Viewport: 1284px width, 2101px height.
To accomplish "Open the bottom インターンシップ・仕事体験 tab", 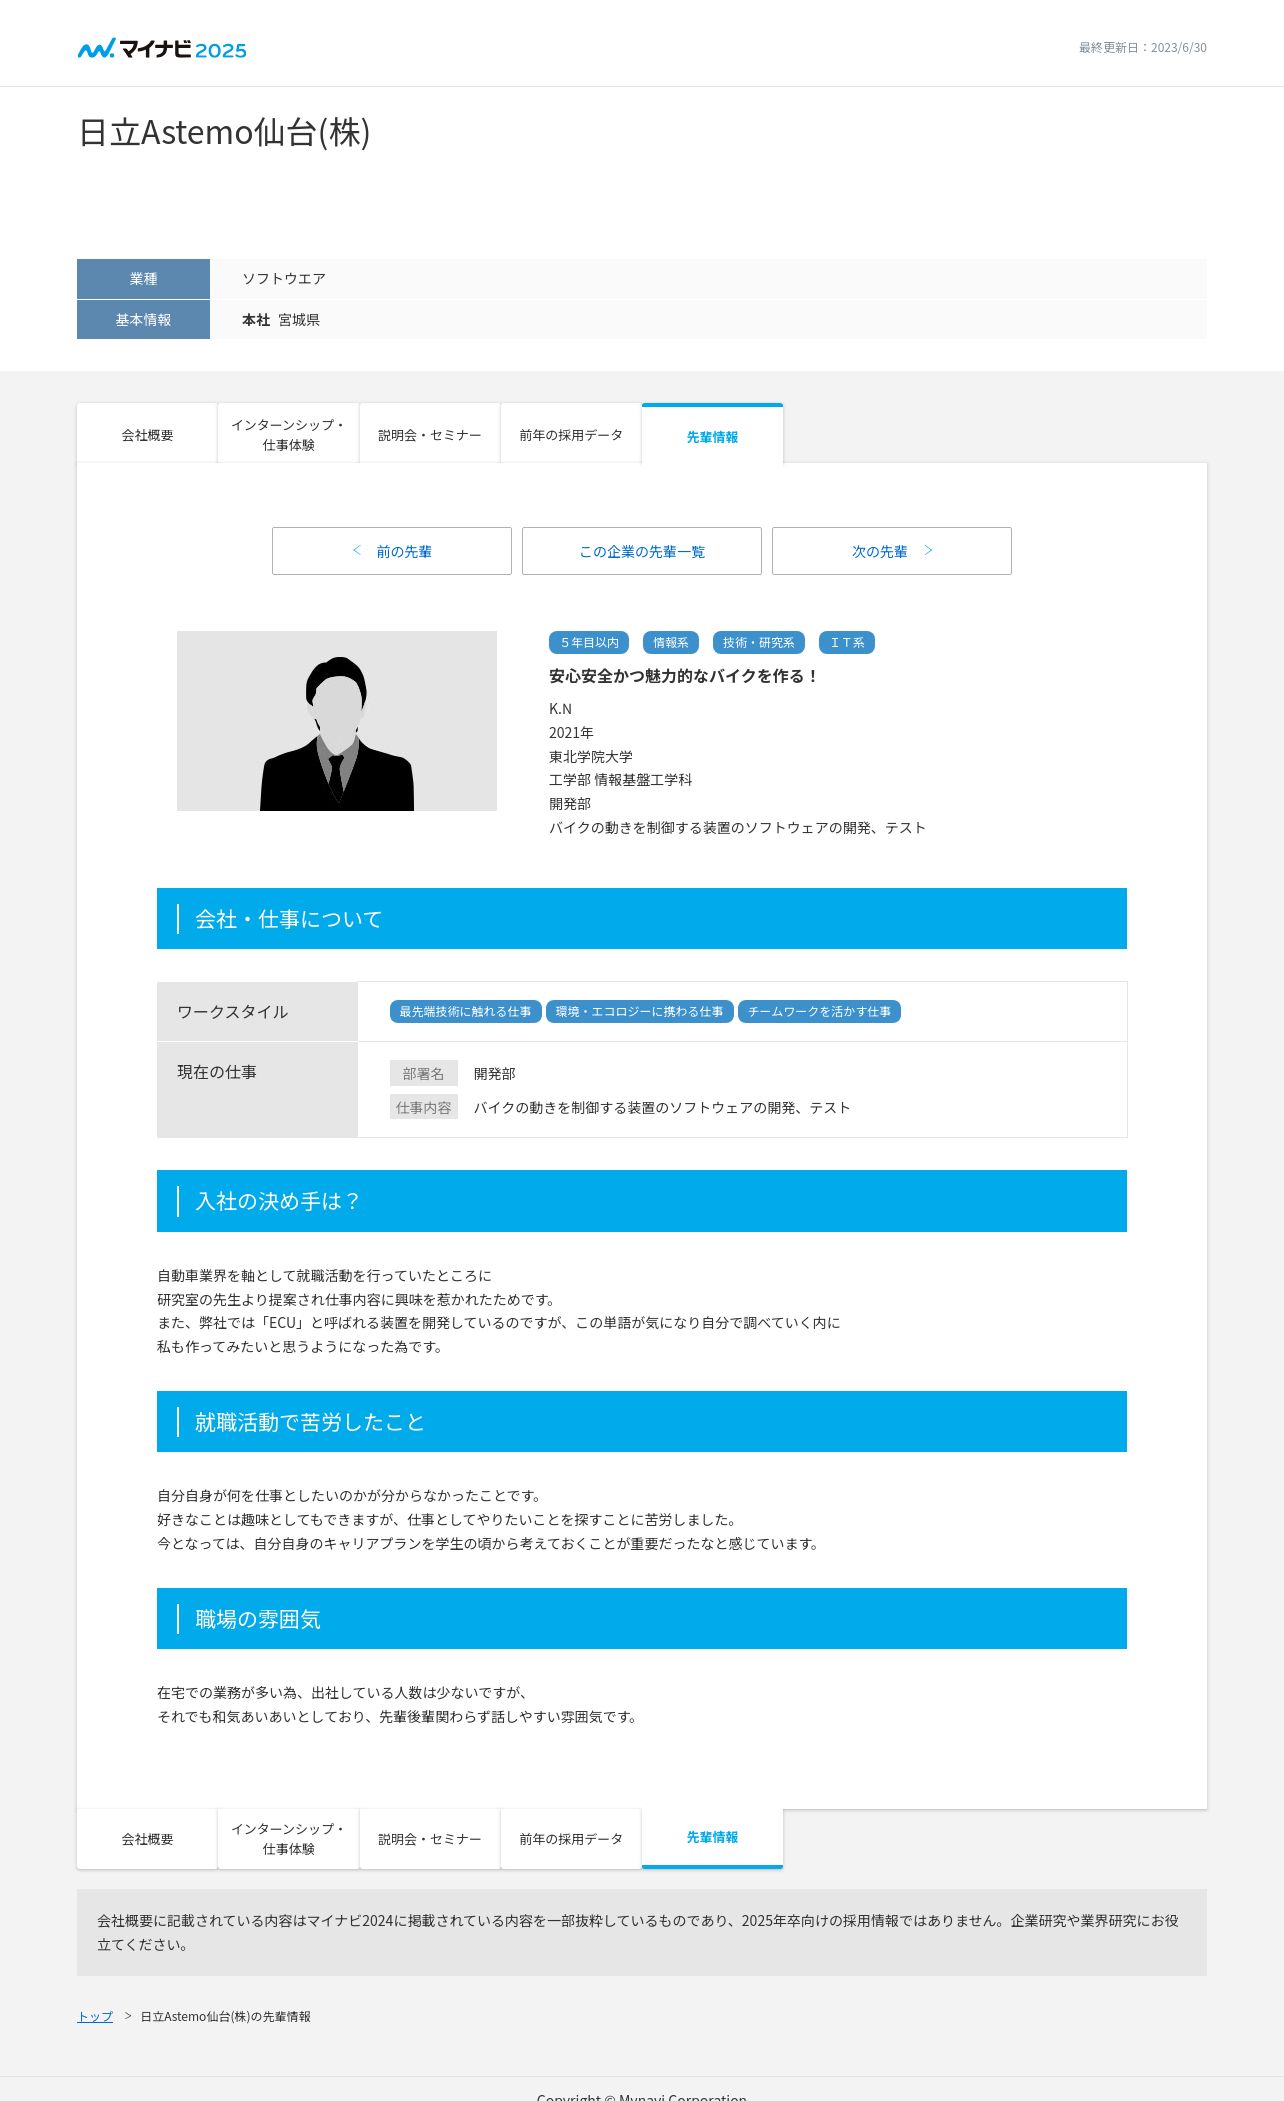I will coord(288,1839).
